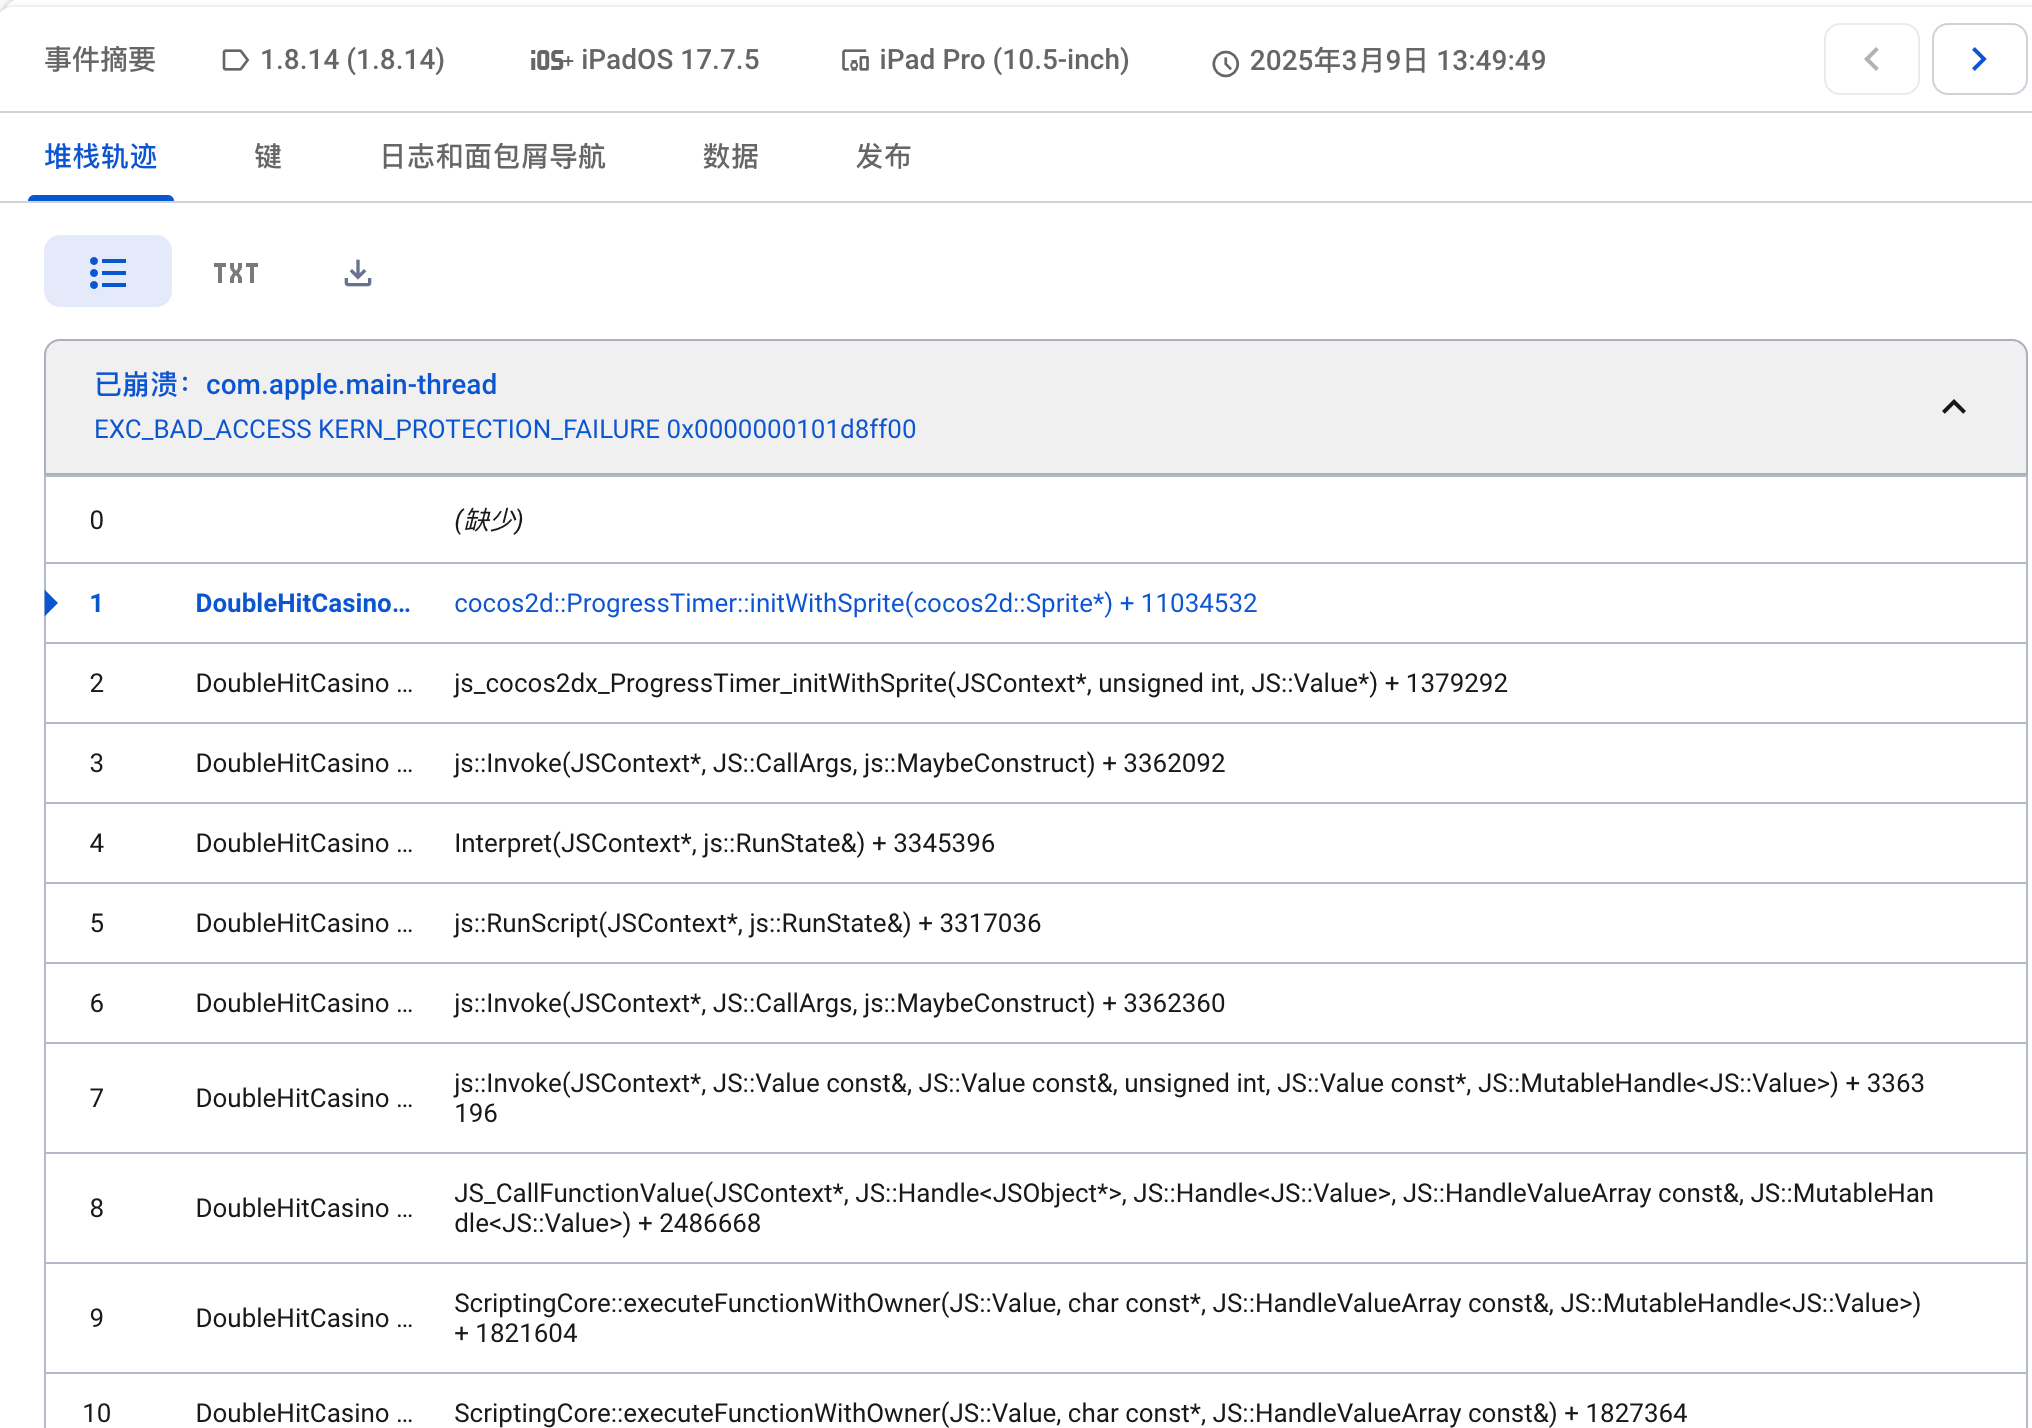Collapse the crashed main-thread section
2032x1428 pixels.
[x=1953, y=407]
